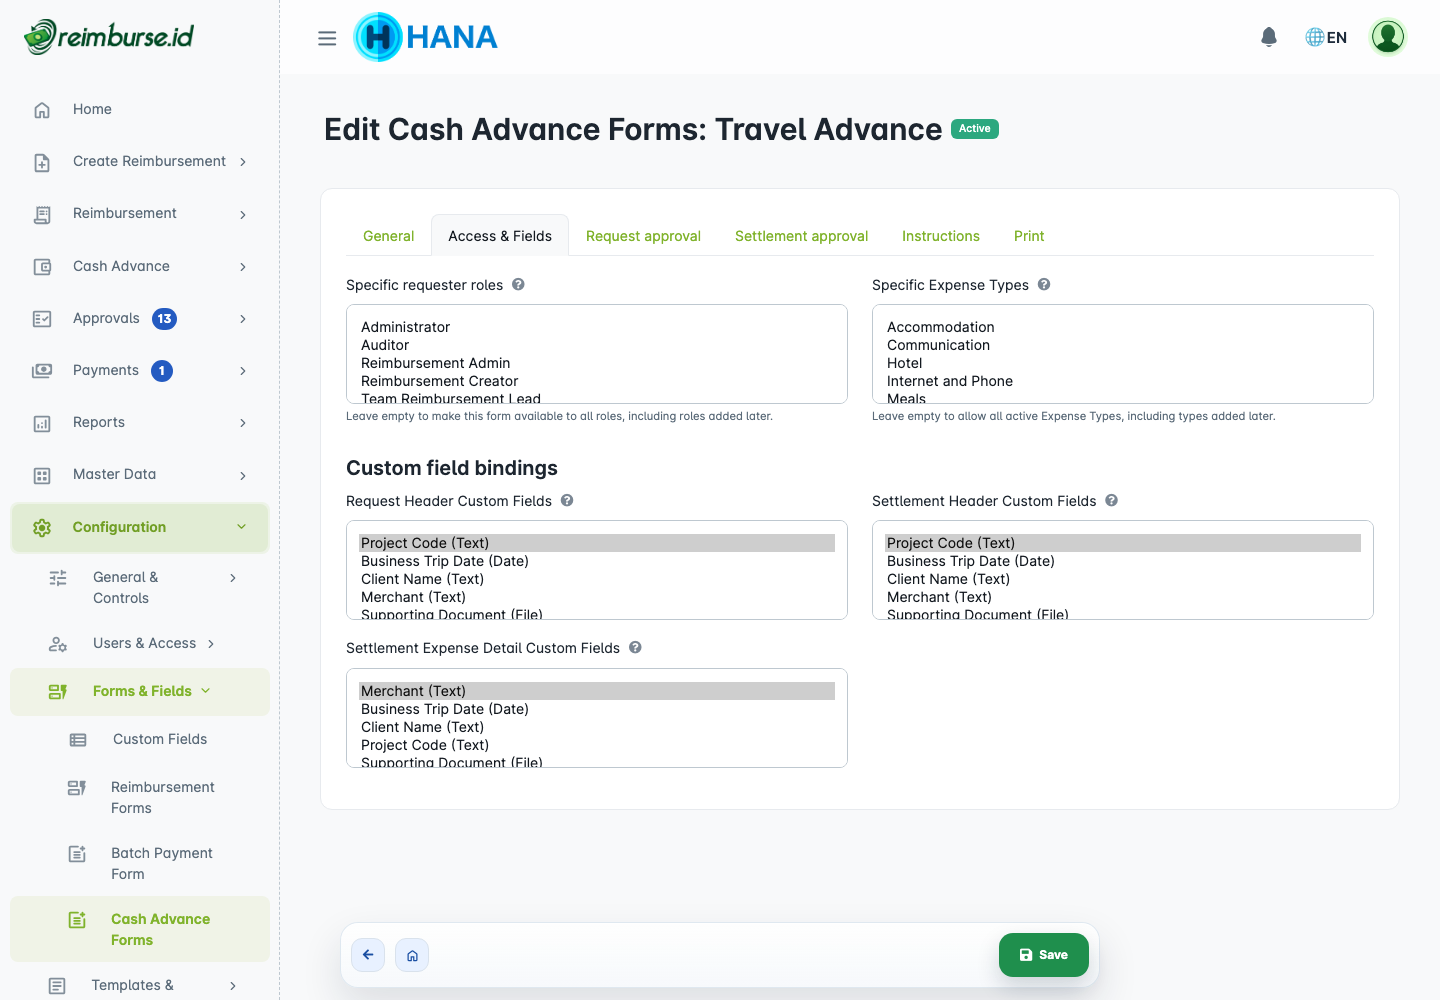Open help for Settlement Header Custom Fields
Screen dimensions: 1440x1000
point(1111,500)
